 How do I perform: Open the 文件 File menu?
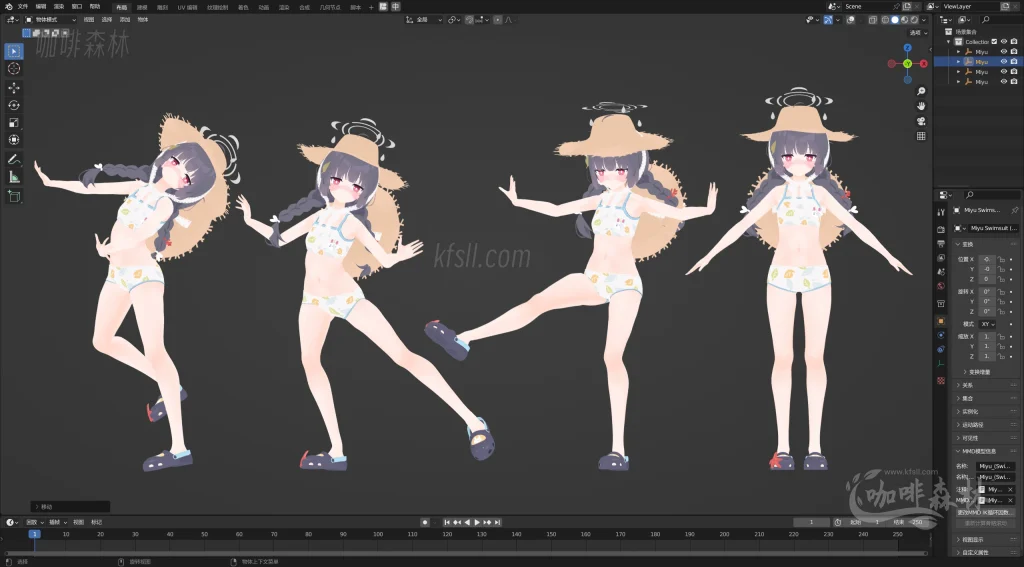[23, 7]
